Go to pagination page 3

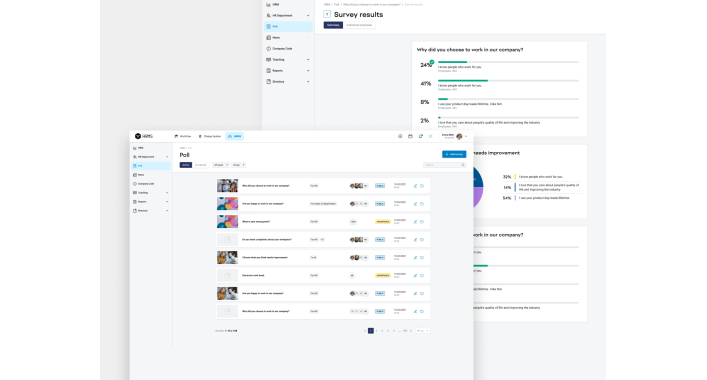tap(382, 331)
